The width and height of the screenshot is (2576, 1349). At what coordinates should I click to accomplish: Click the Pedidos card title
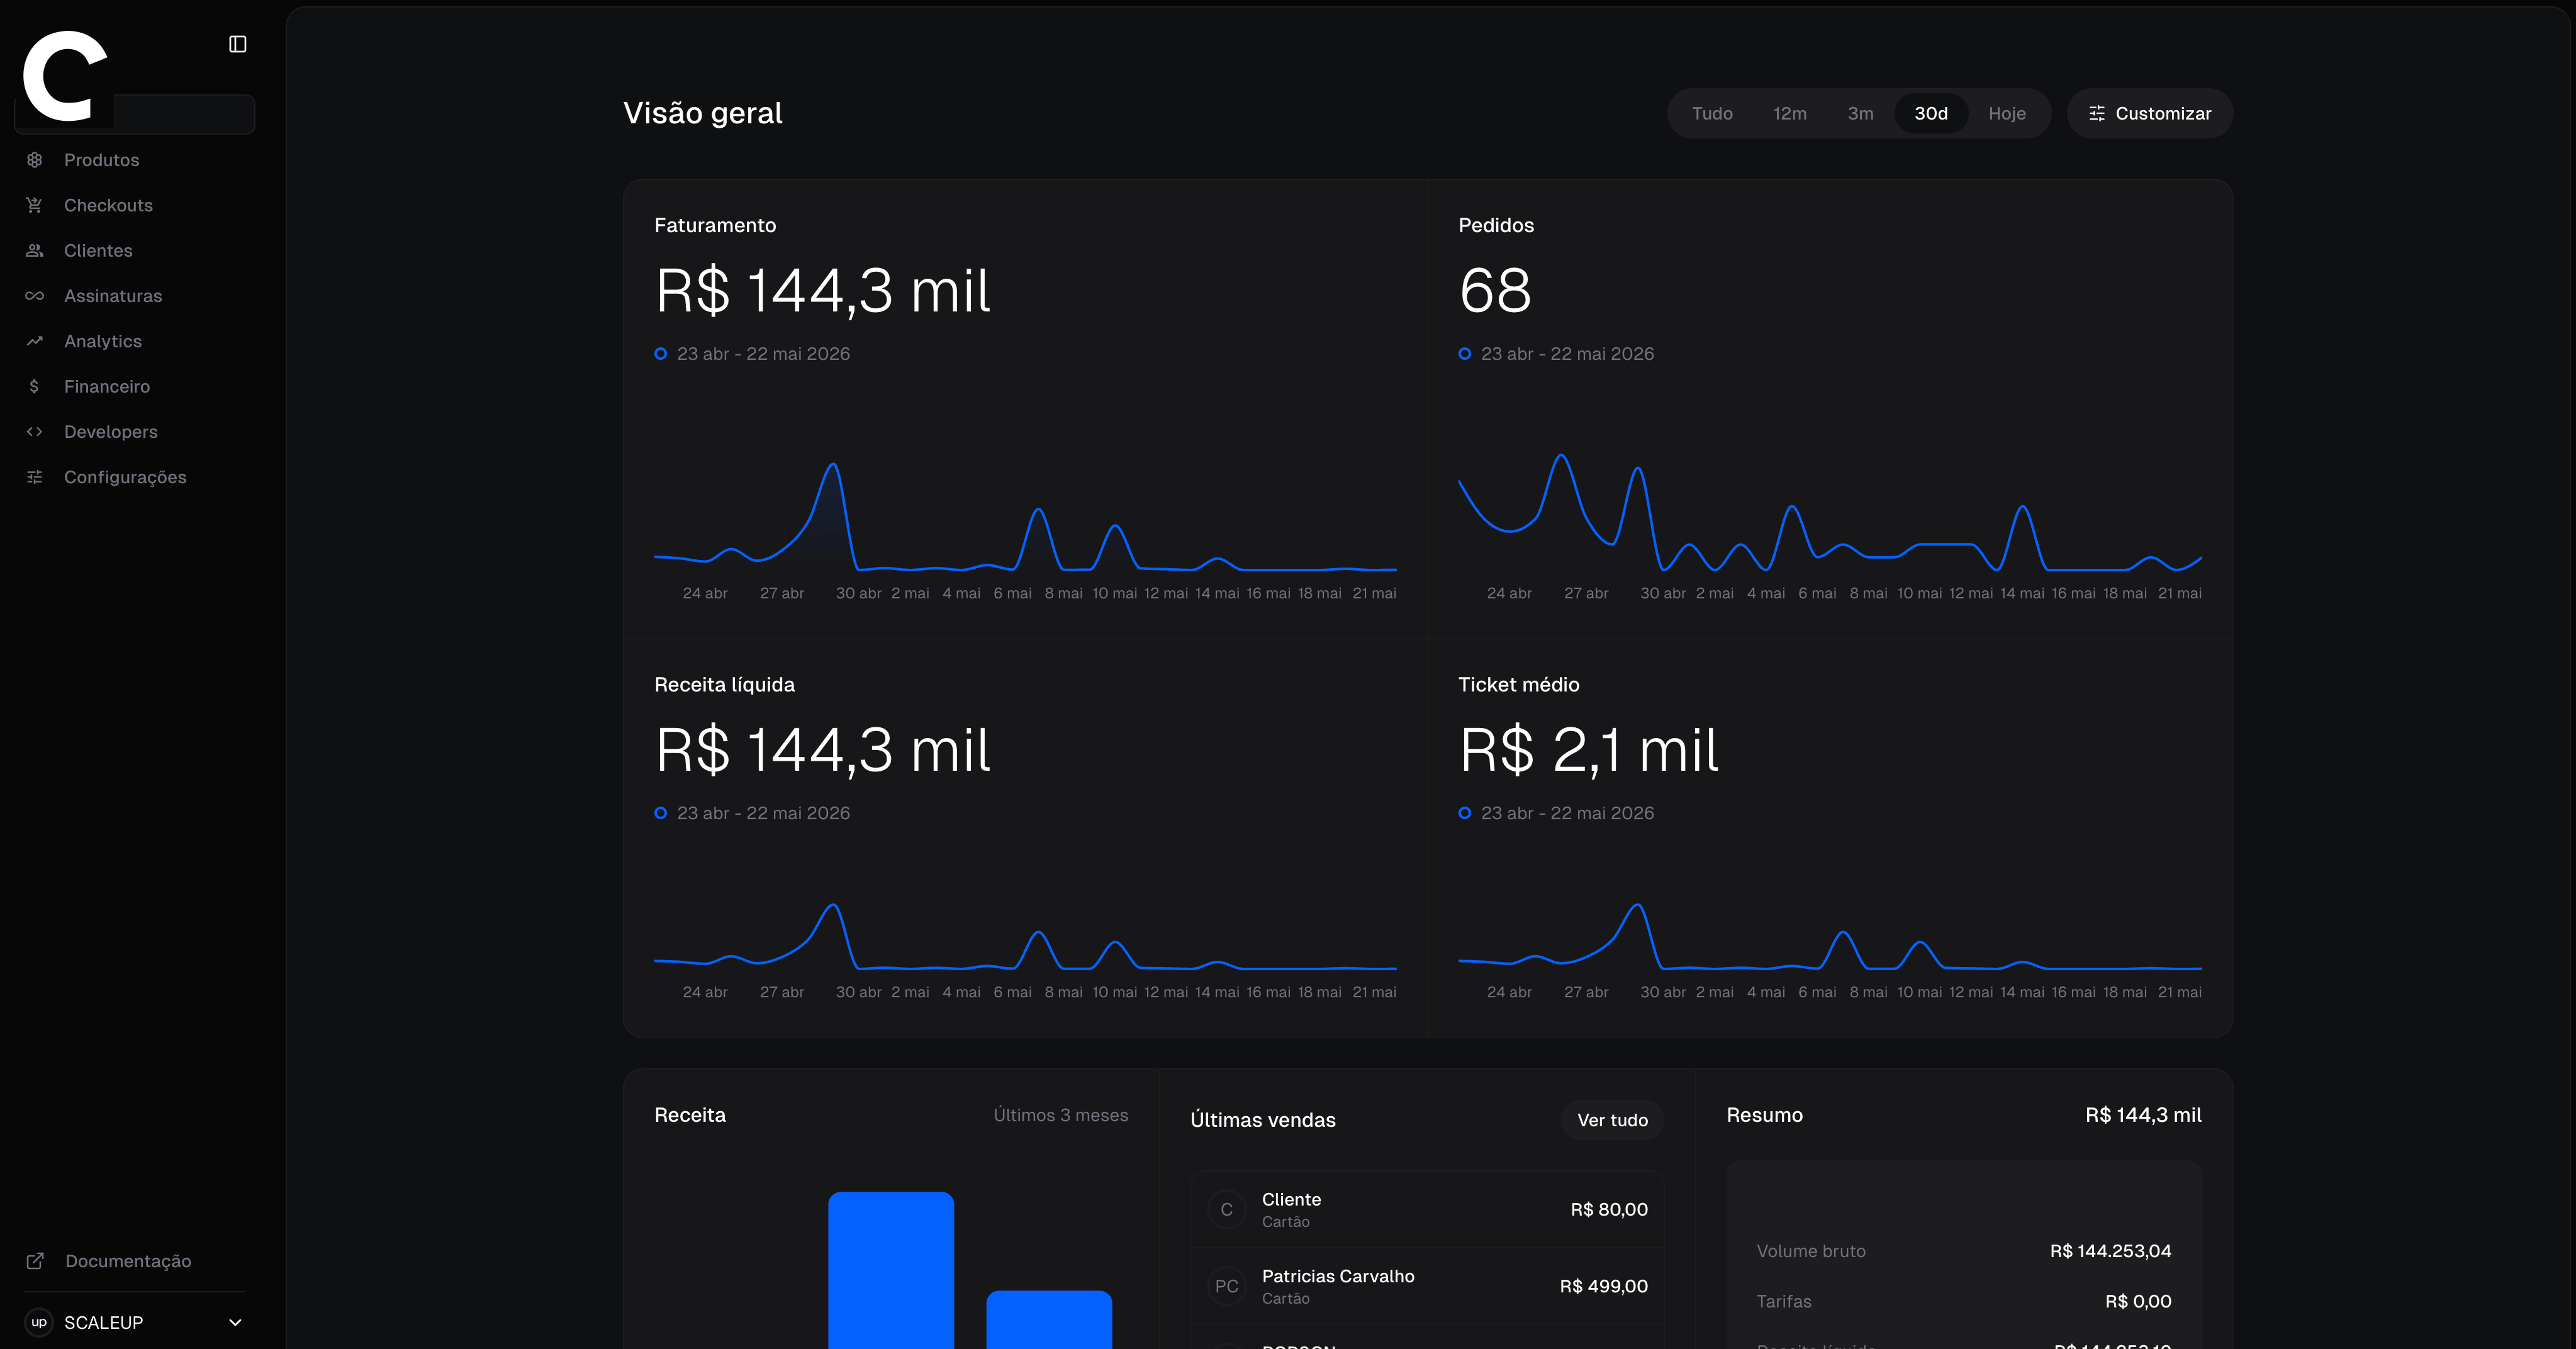(x=1496, y=225)
